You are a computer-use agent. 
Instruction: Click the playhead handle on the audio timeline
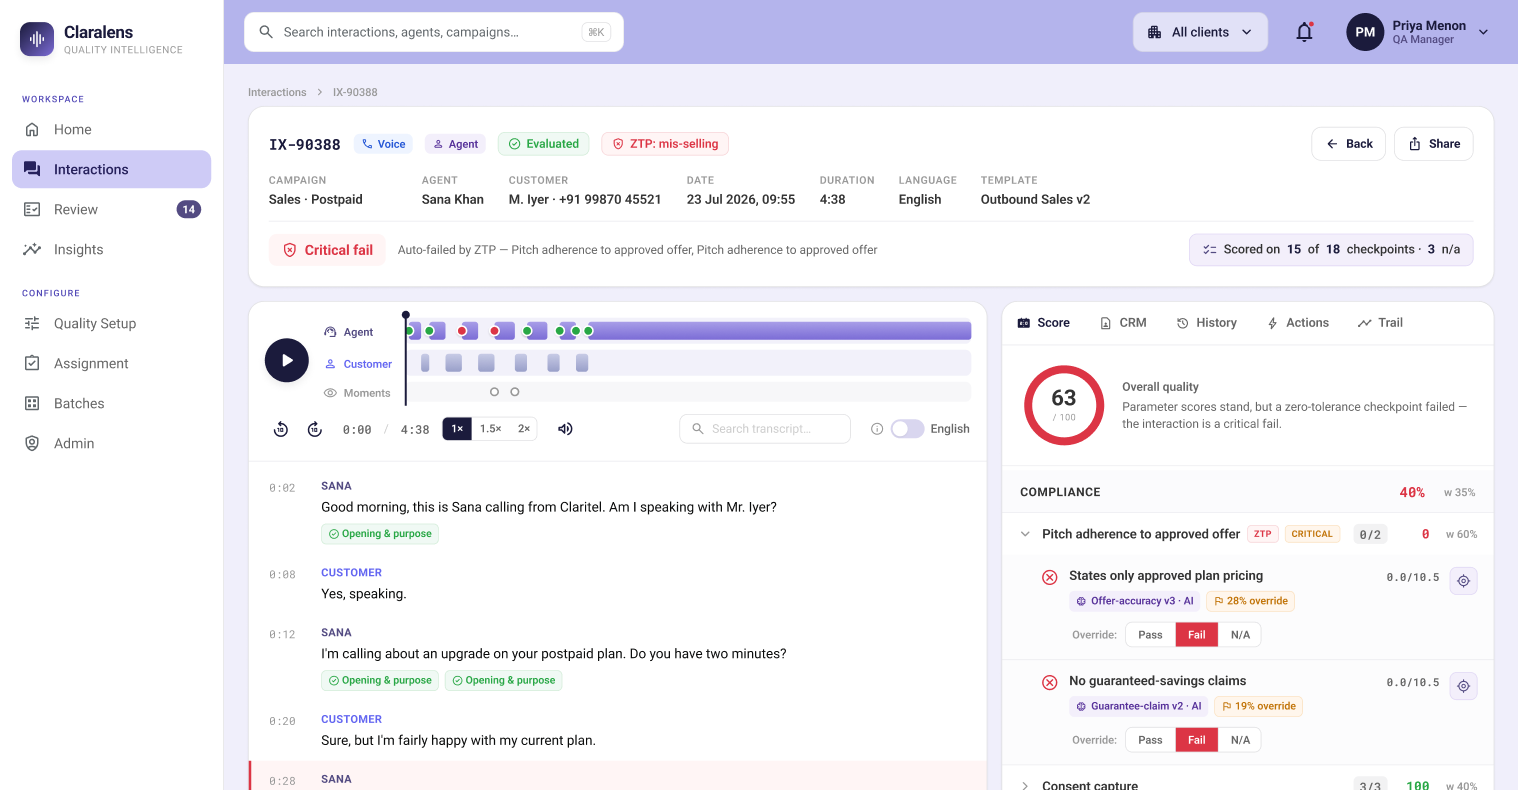405,315
